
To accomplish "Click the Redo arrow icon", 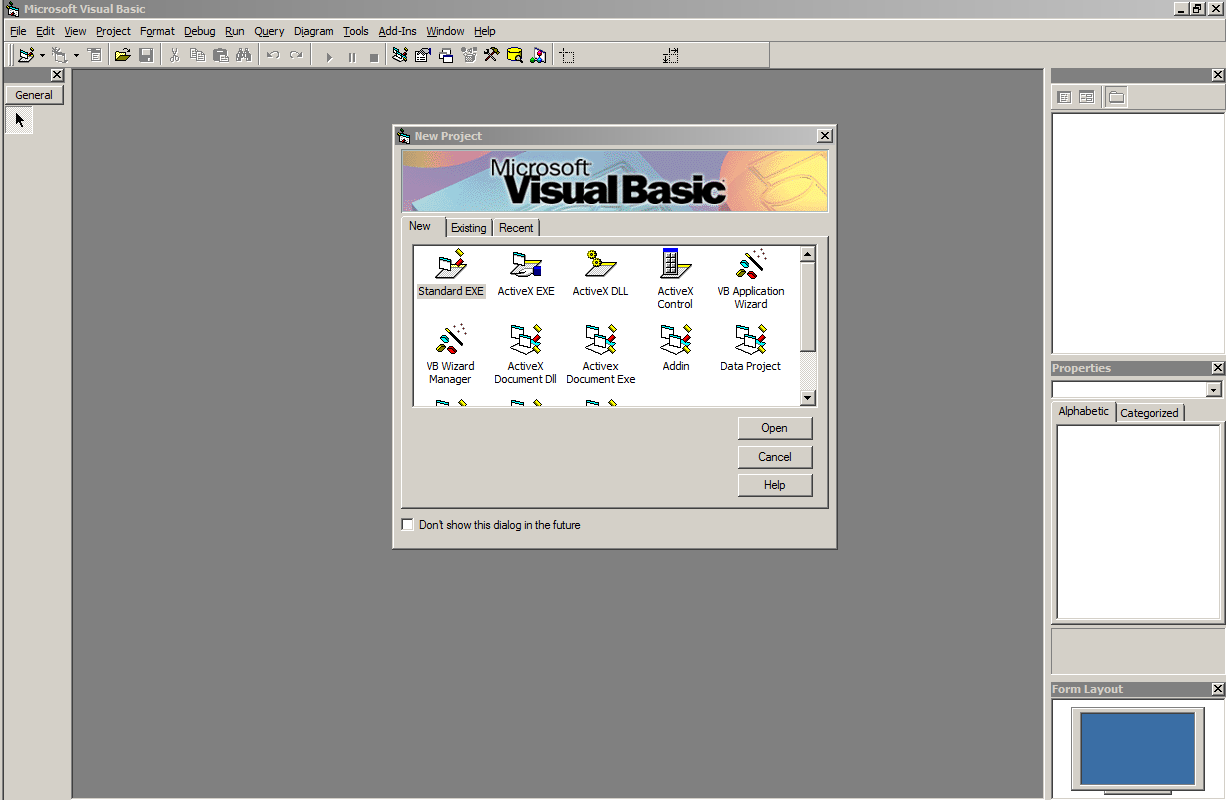I will 295,56.
